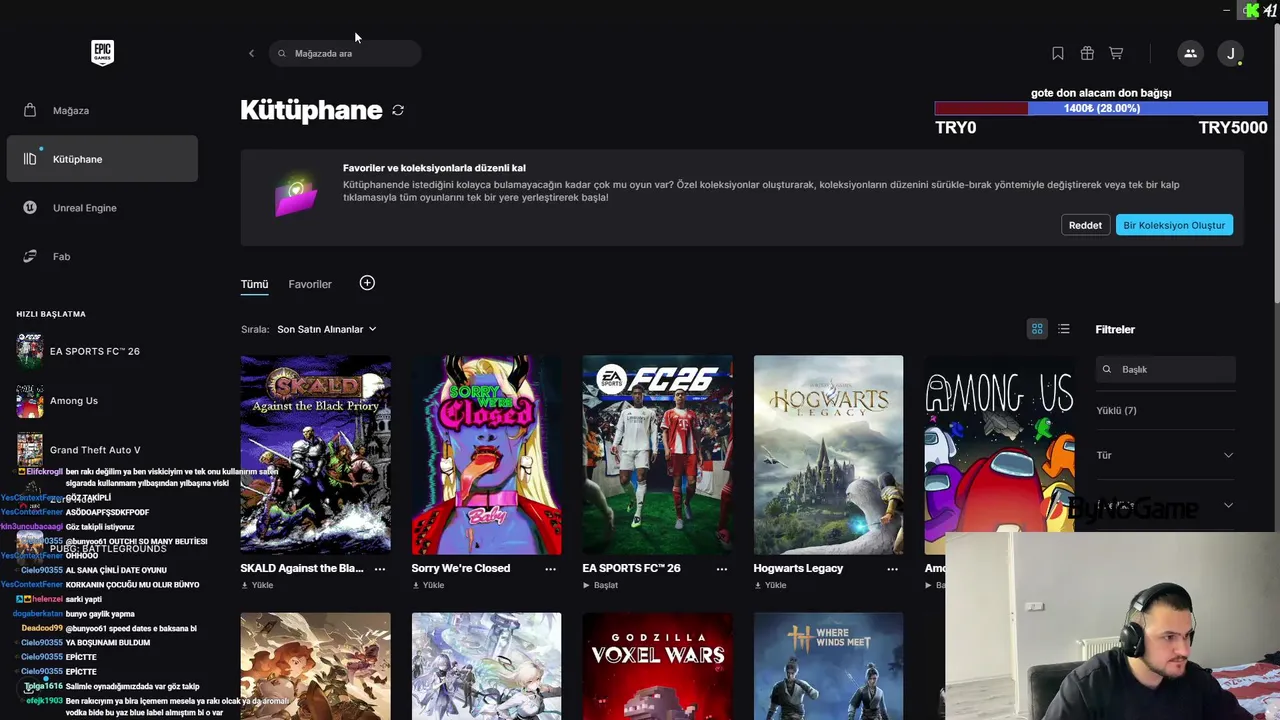Click the Unreal Engine sidebar icon
1280x720 pixels.
(30, 208)
